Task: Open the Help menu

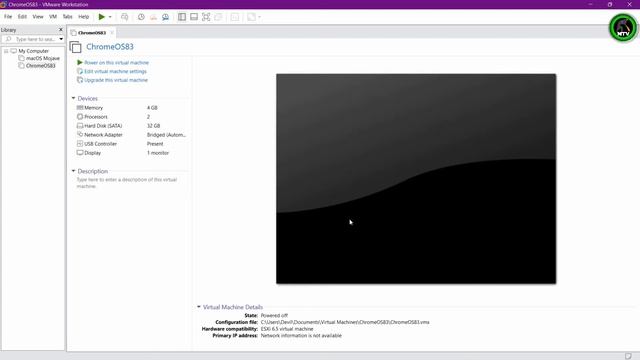Action: click(x=84, y=17)
